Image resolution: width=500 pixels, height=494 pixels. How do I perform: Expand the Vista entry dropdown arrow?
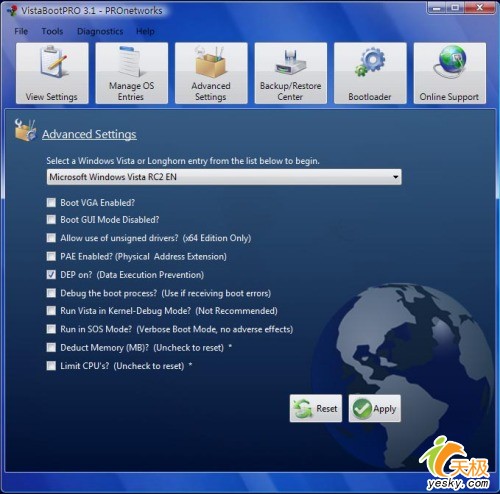click(x=395, y=177)
